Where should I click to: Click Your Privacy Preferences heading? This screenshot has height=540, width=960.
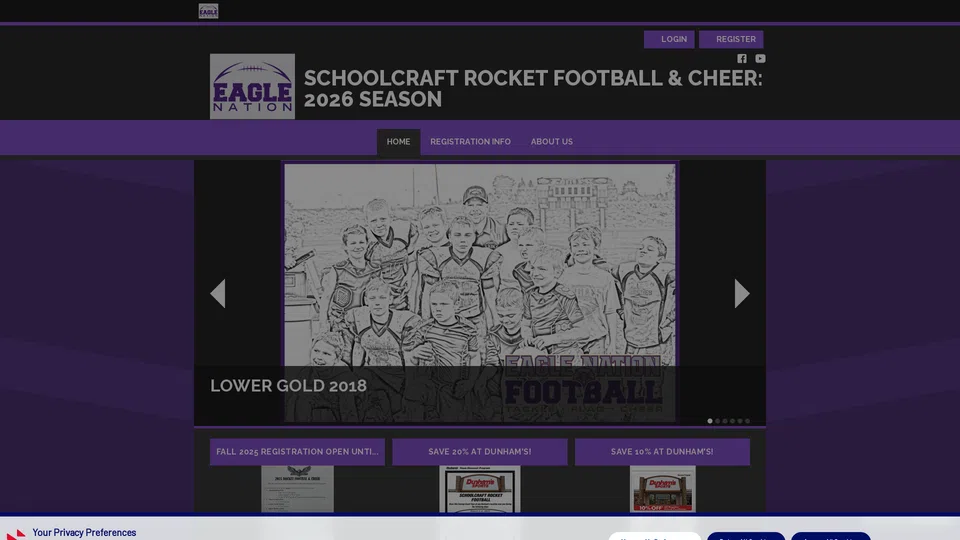(x=84, y=533)
